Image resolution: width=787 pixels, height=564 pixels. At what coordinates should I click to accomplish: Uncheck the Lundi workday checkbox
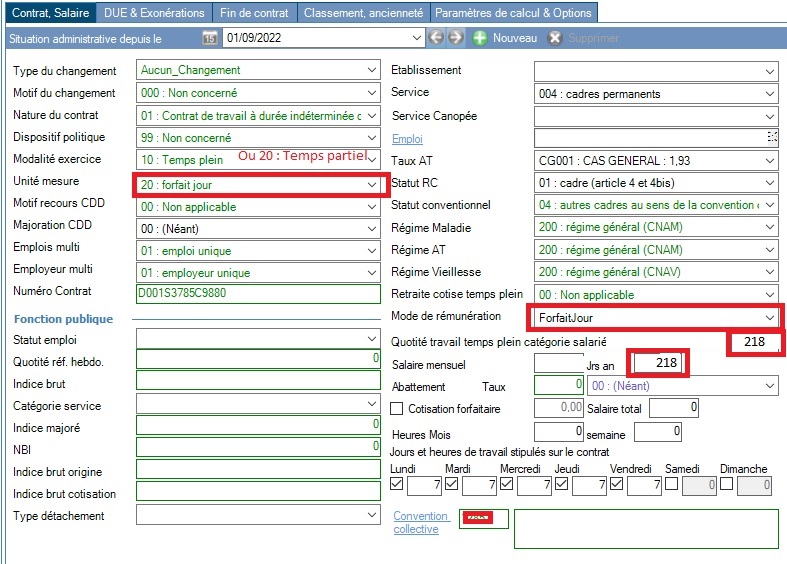(x=397, y=485)
